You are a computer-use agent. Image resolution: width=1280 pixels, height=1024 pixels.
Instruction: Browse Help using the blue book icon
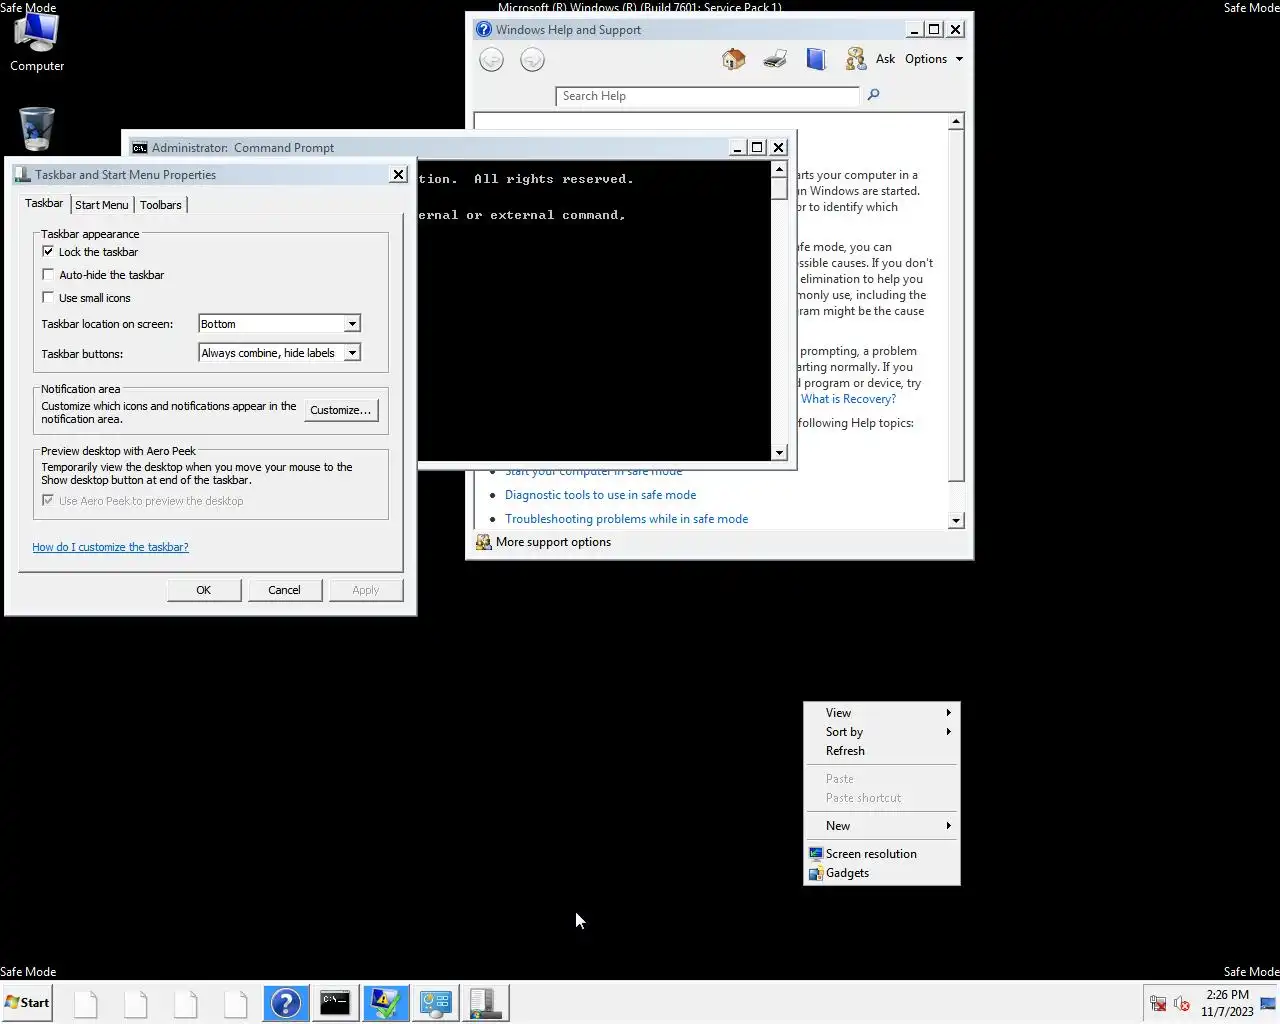[816, 59]
